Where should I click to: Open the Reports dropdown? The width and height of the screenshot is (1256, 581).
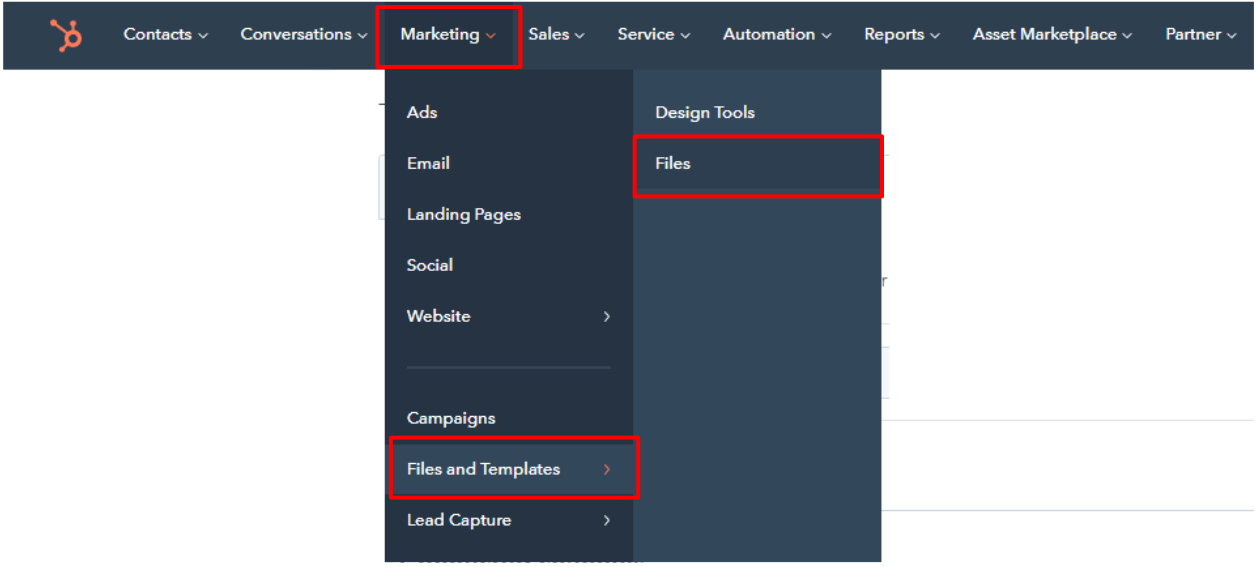[x=902, y=35]
